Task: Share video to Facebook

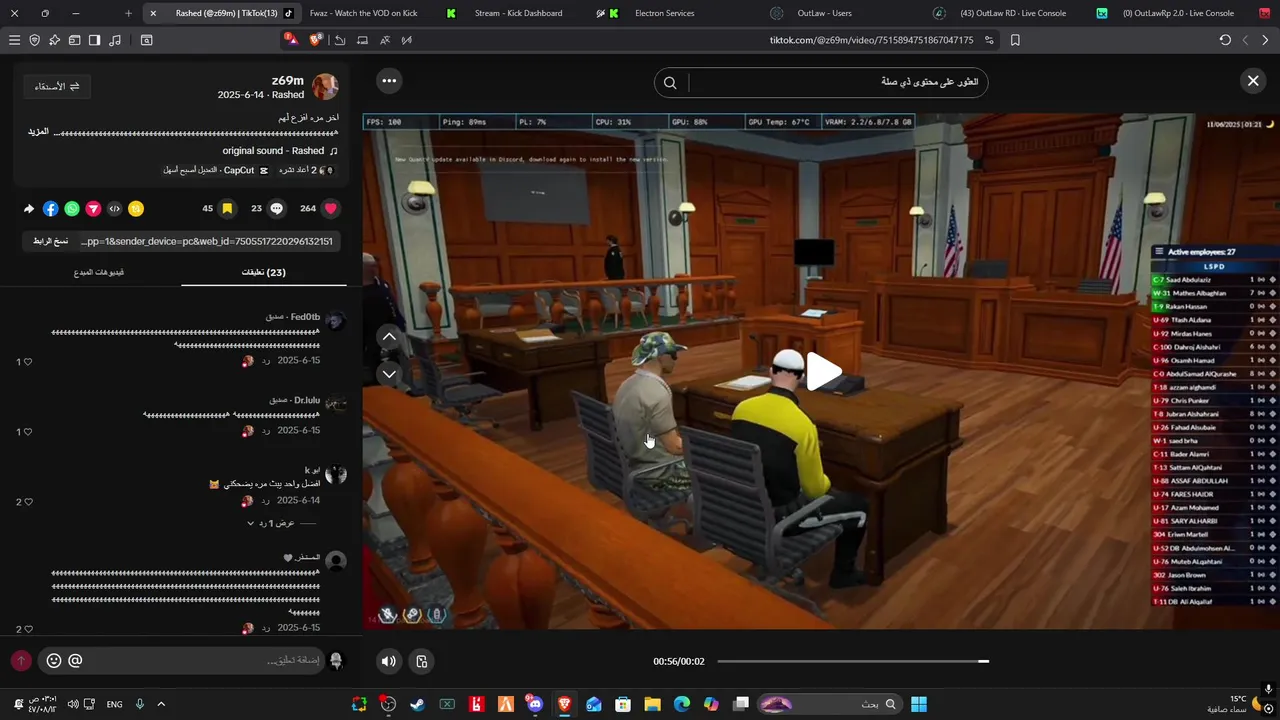Action: coord(50,209)
